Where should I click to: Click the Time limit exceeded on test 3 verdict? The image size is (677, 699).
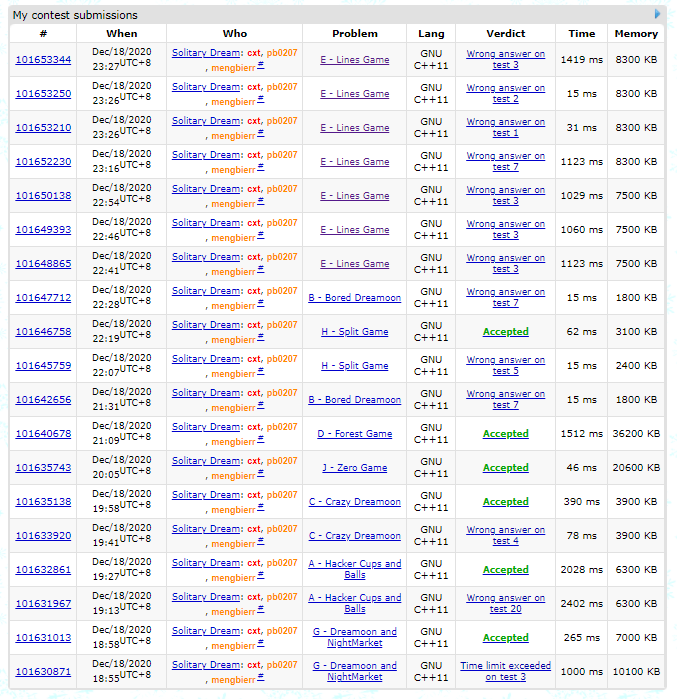point(505,671)
